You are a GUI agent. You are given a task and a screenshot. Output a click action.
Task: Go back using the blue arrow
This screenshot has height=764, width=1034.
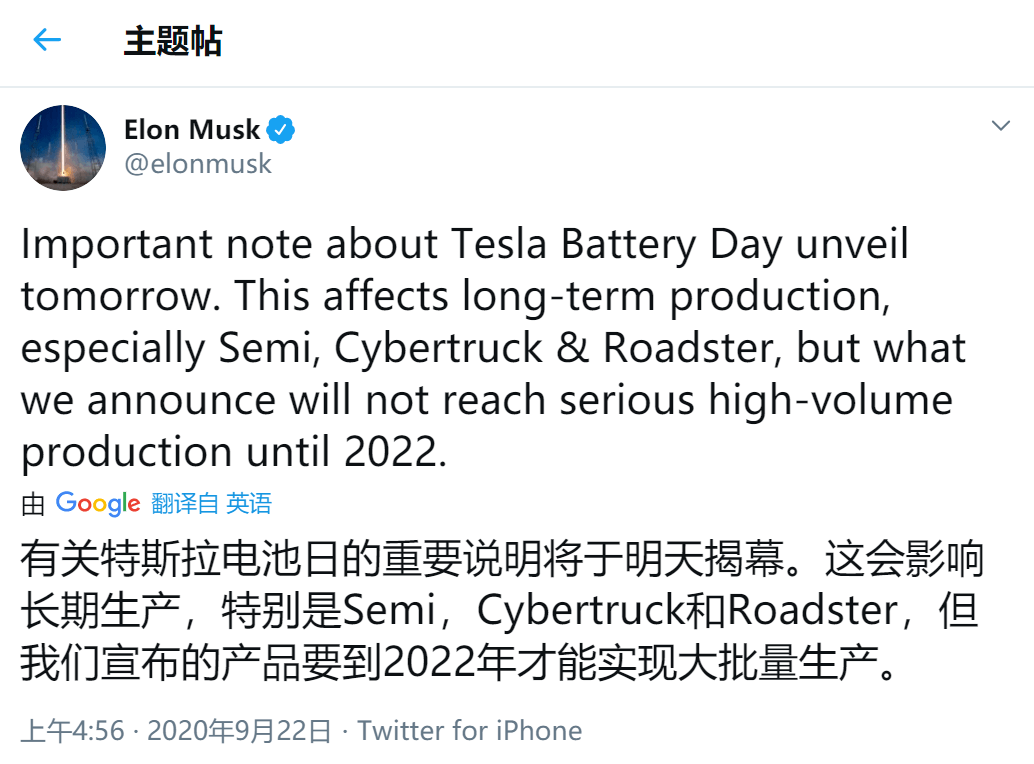click(47, 40)
